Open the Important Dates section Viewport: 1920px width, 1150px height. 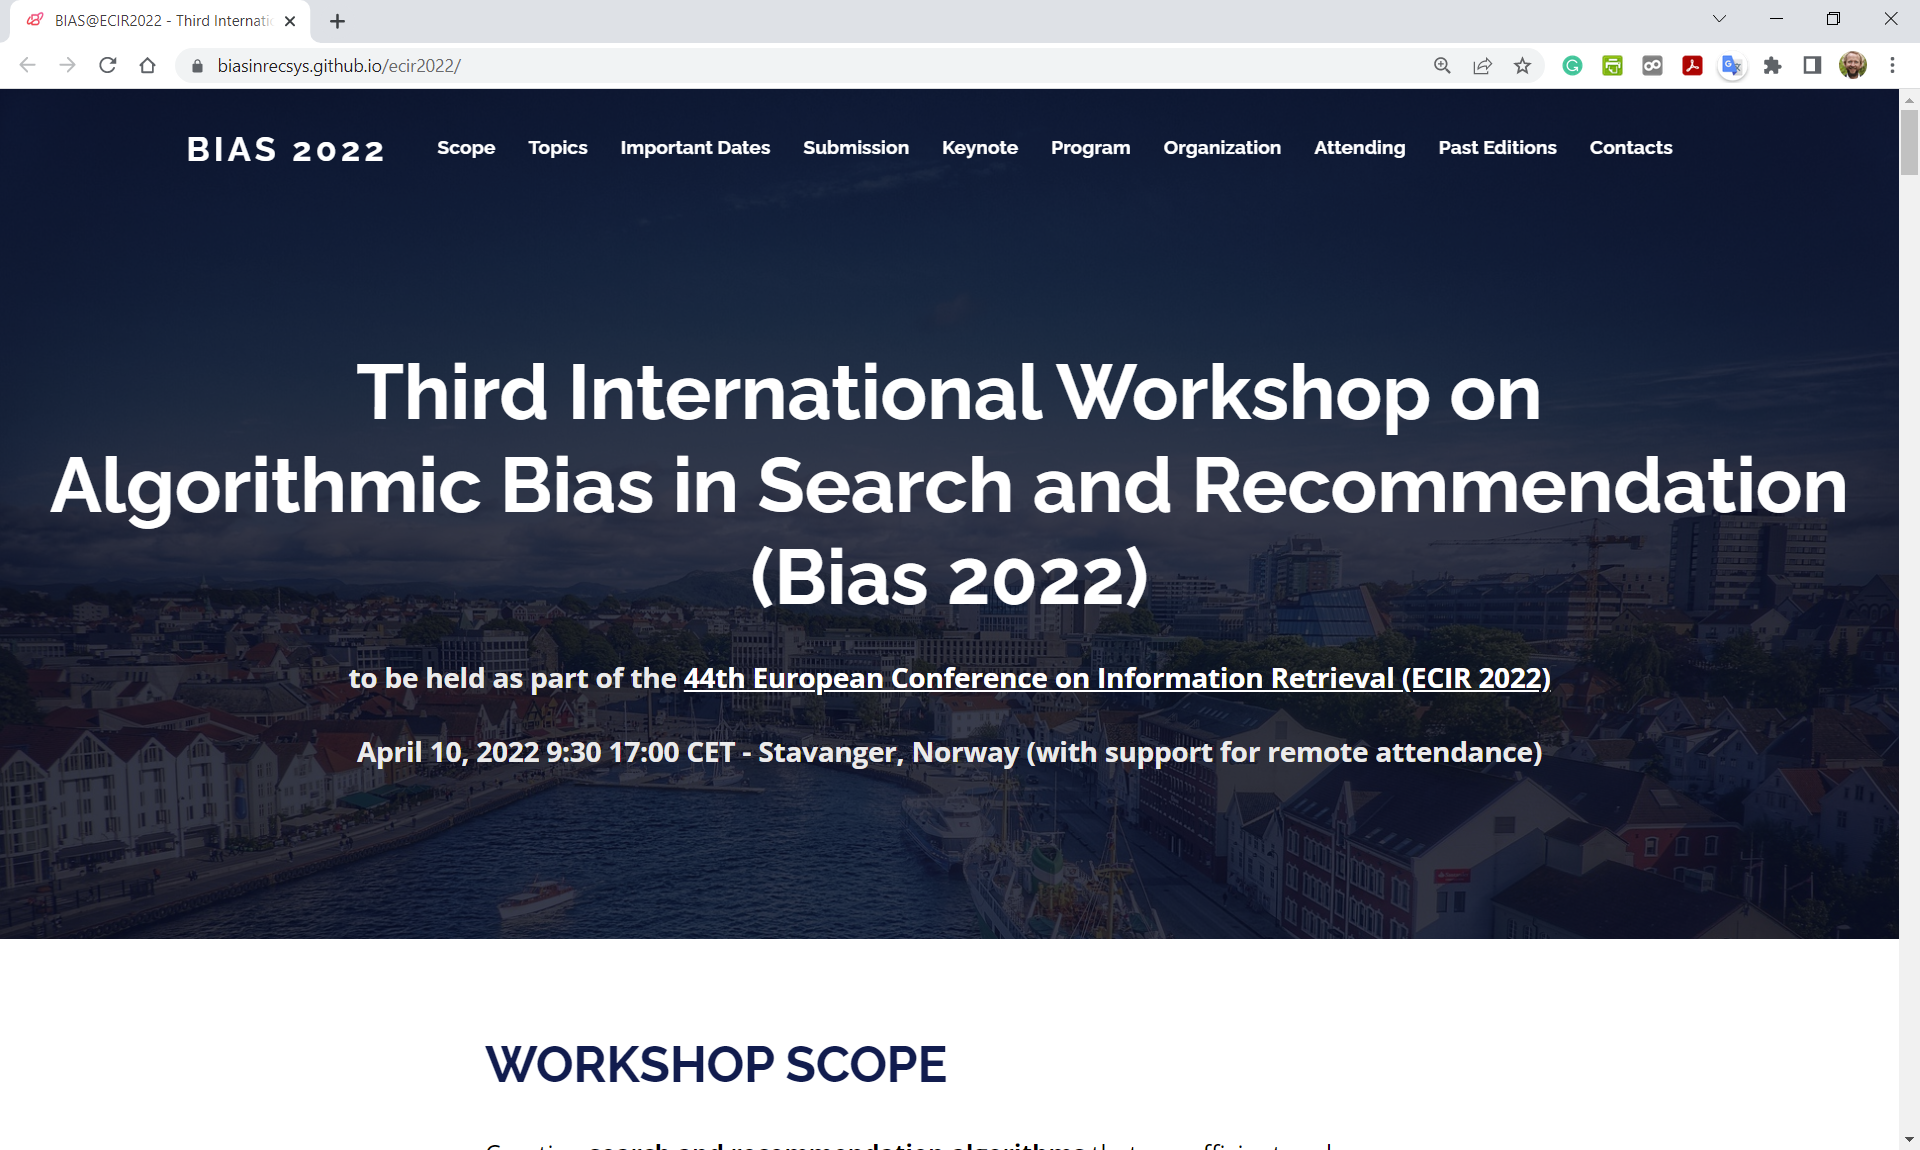(x=695, y=147)
